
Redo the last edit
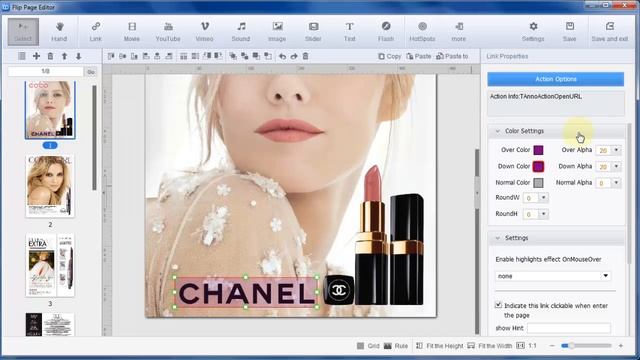coord(294,56)
